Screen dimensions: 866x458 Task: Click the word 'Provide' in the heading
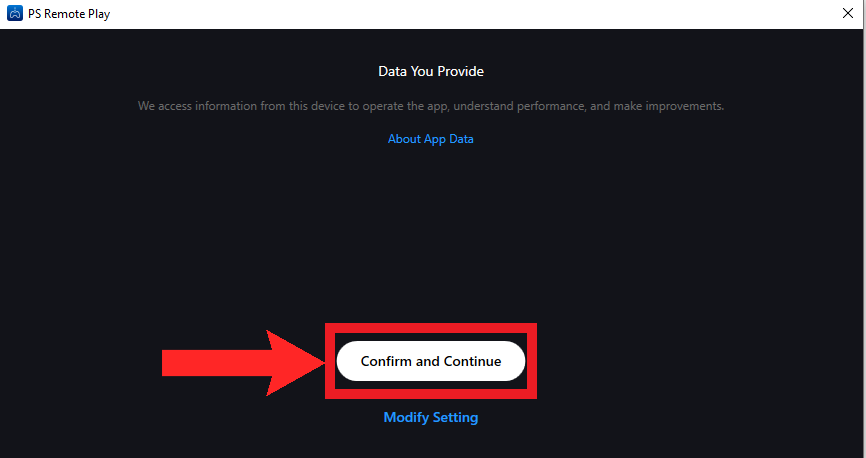point(458,72)
